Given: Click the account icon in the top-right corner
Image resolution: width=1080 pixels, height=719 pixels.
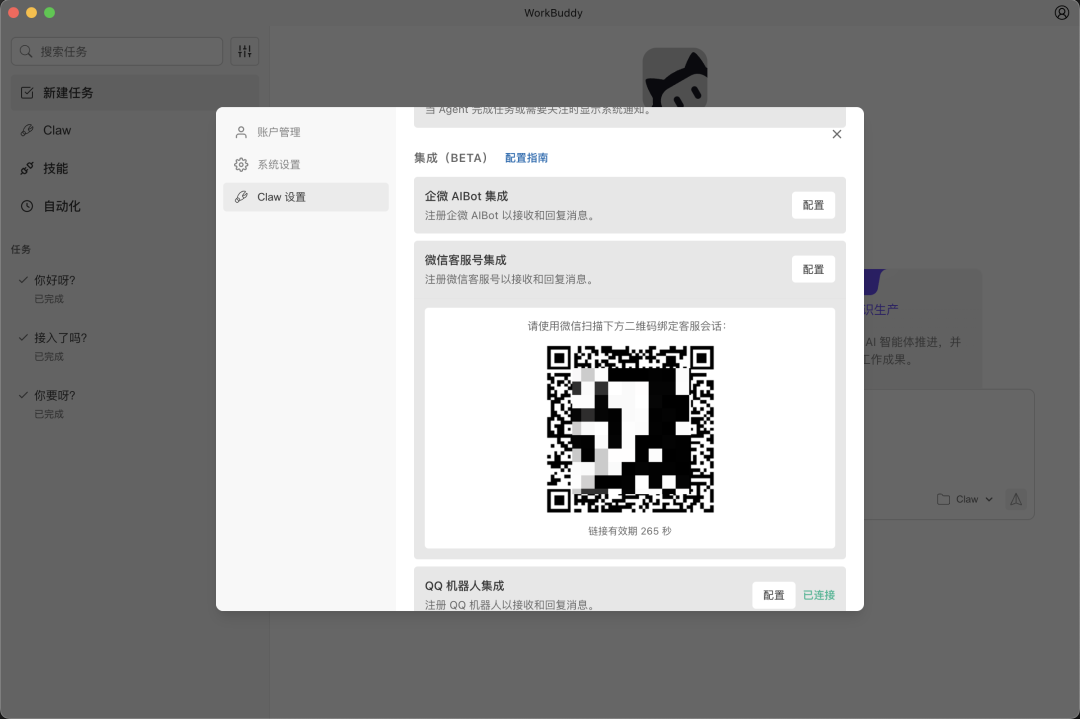Looking at the screenshot, I should 1061,12.
